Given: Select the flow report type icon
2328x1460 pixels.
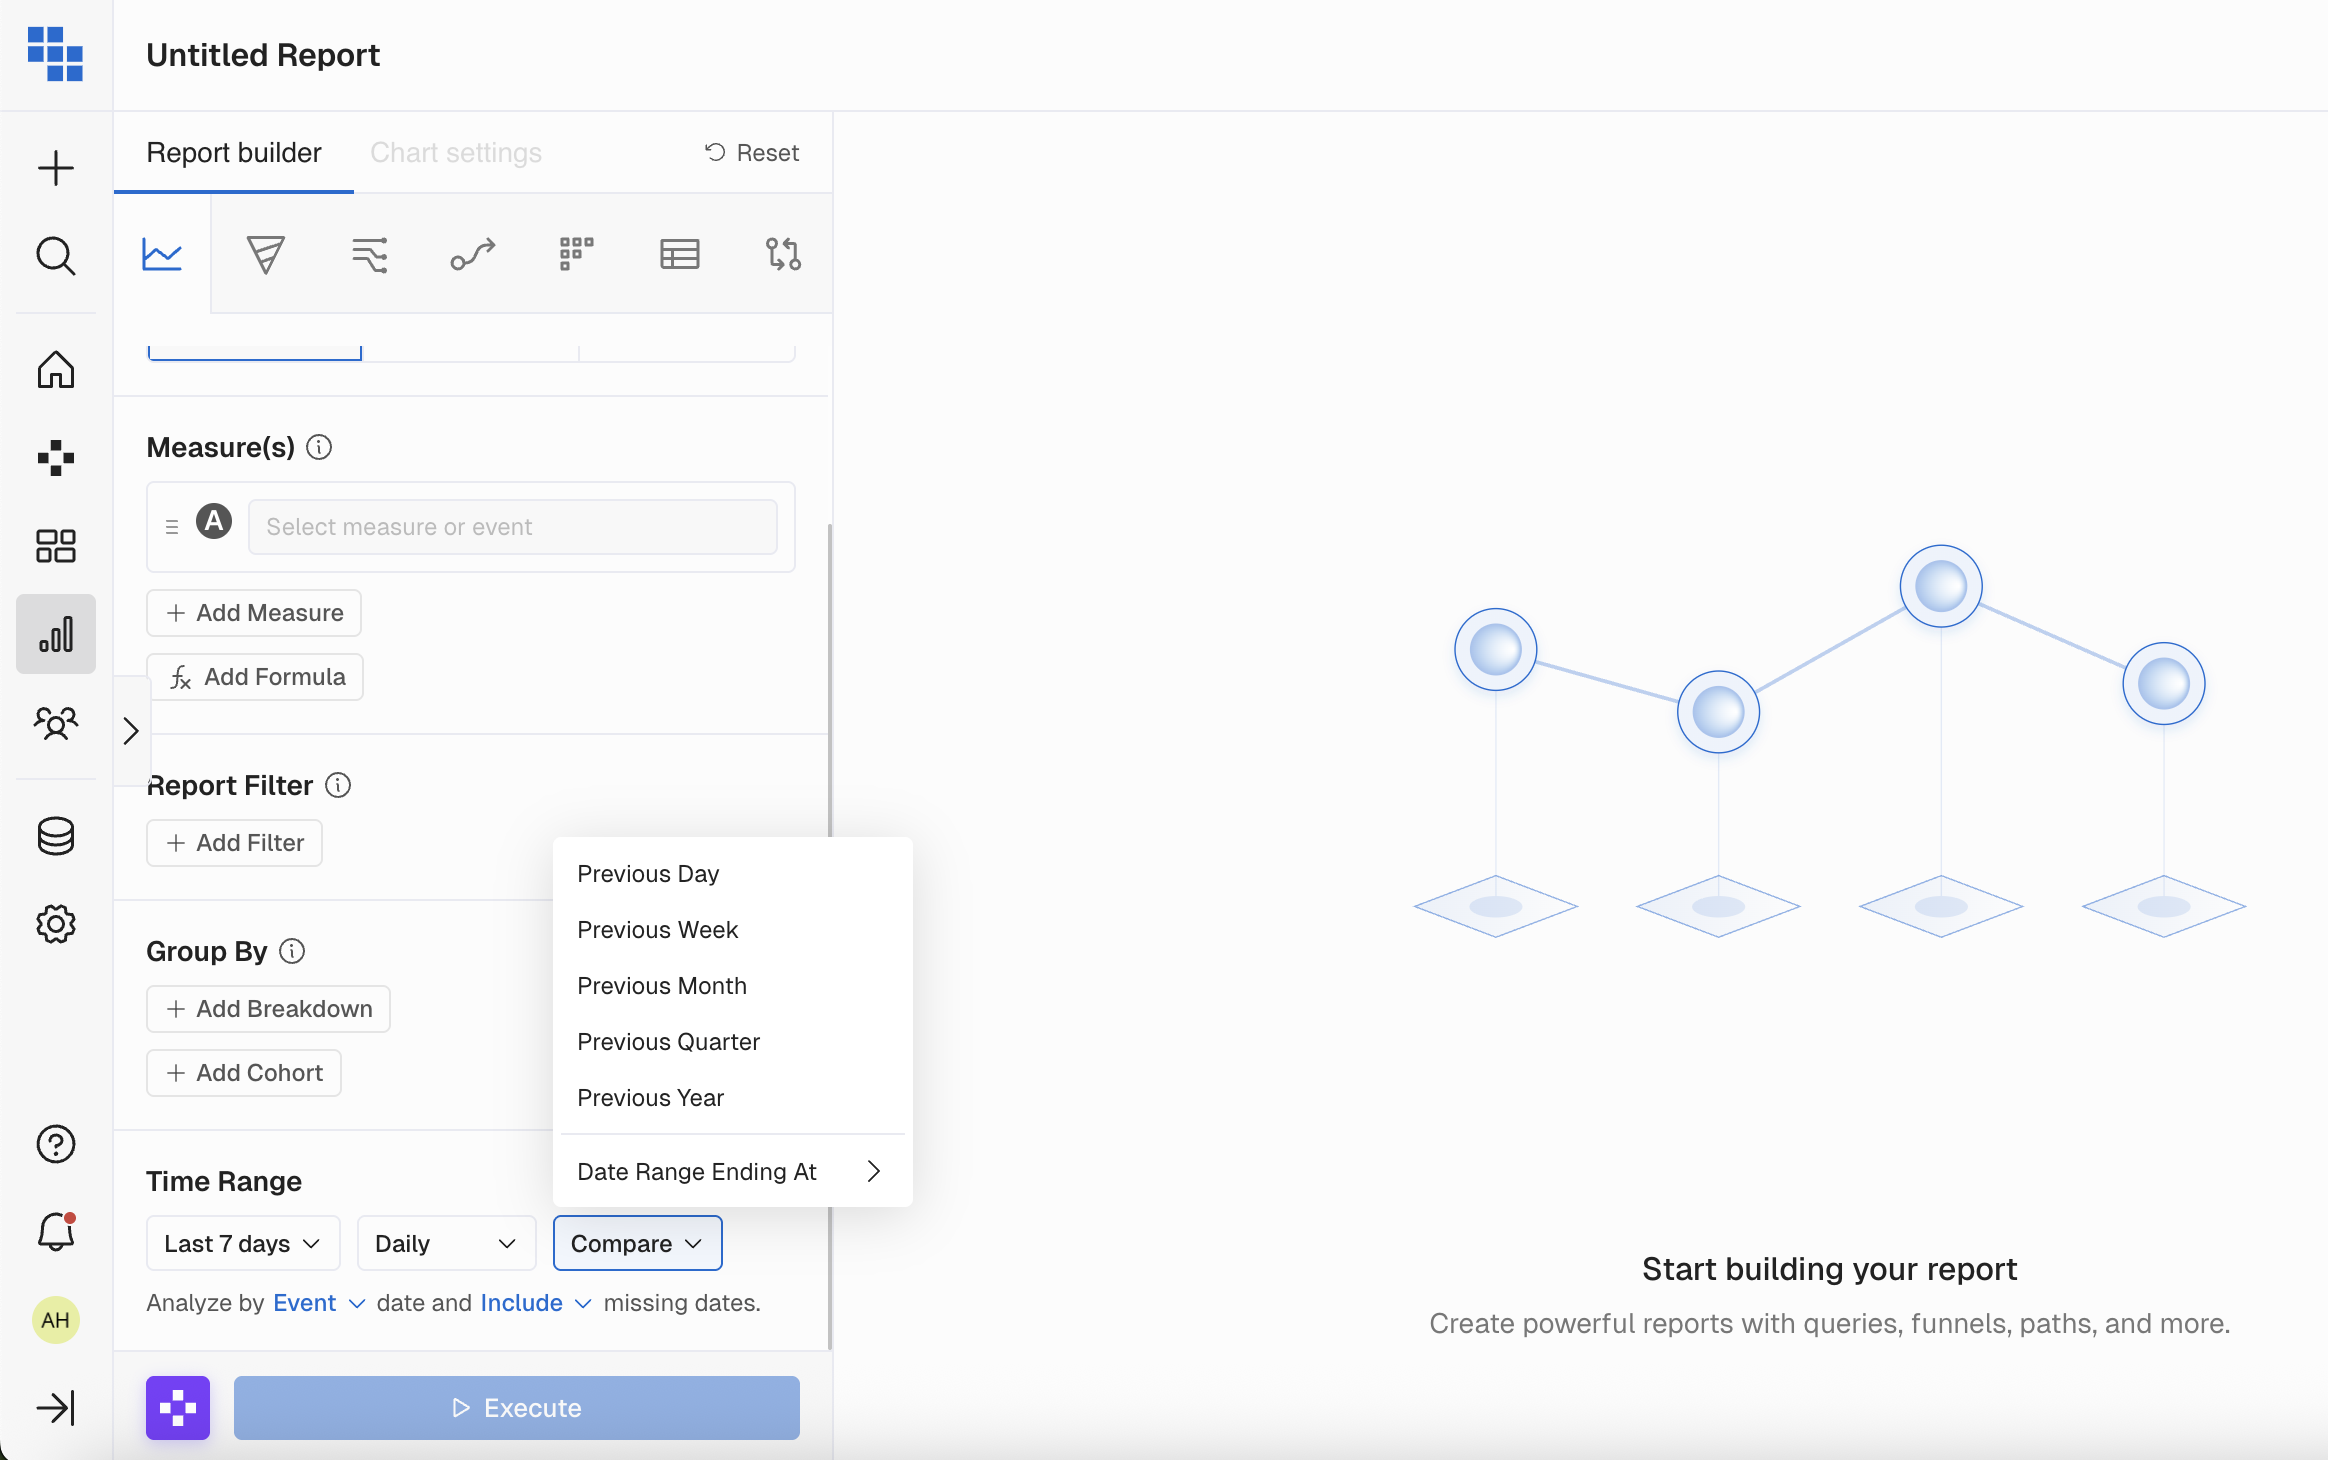Looking at the screenshot, I should pos(369,254).
